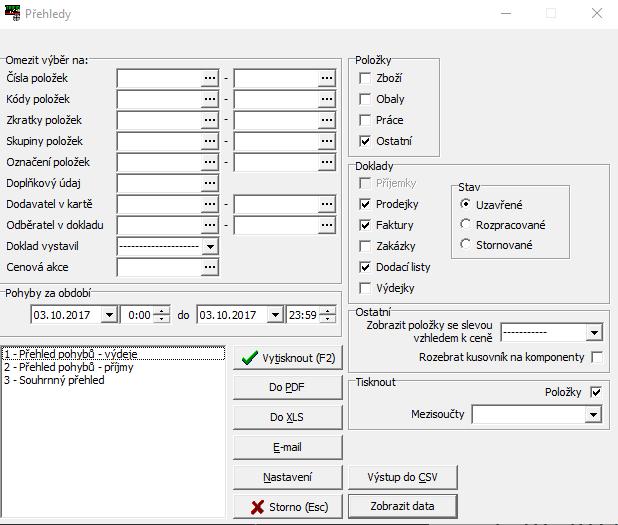
Task: Export report with Do XLS button
Action: pos(288,417)
